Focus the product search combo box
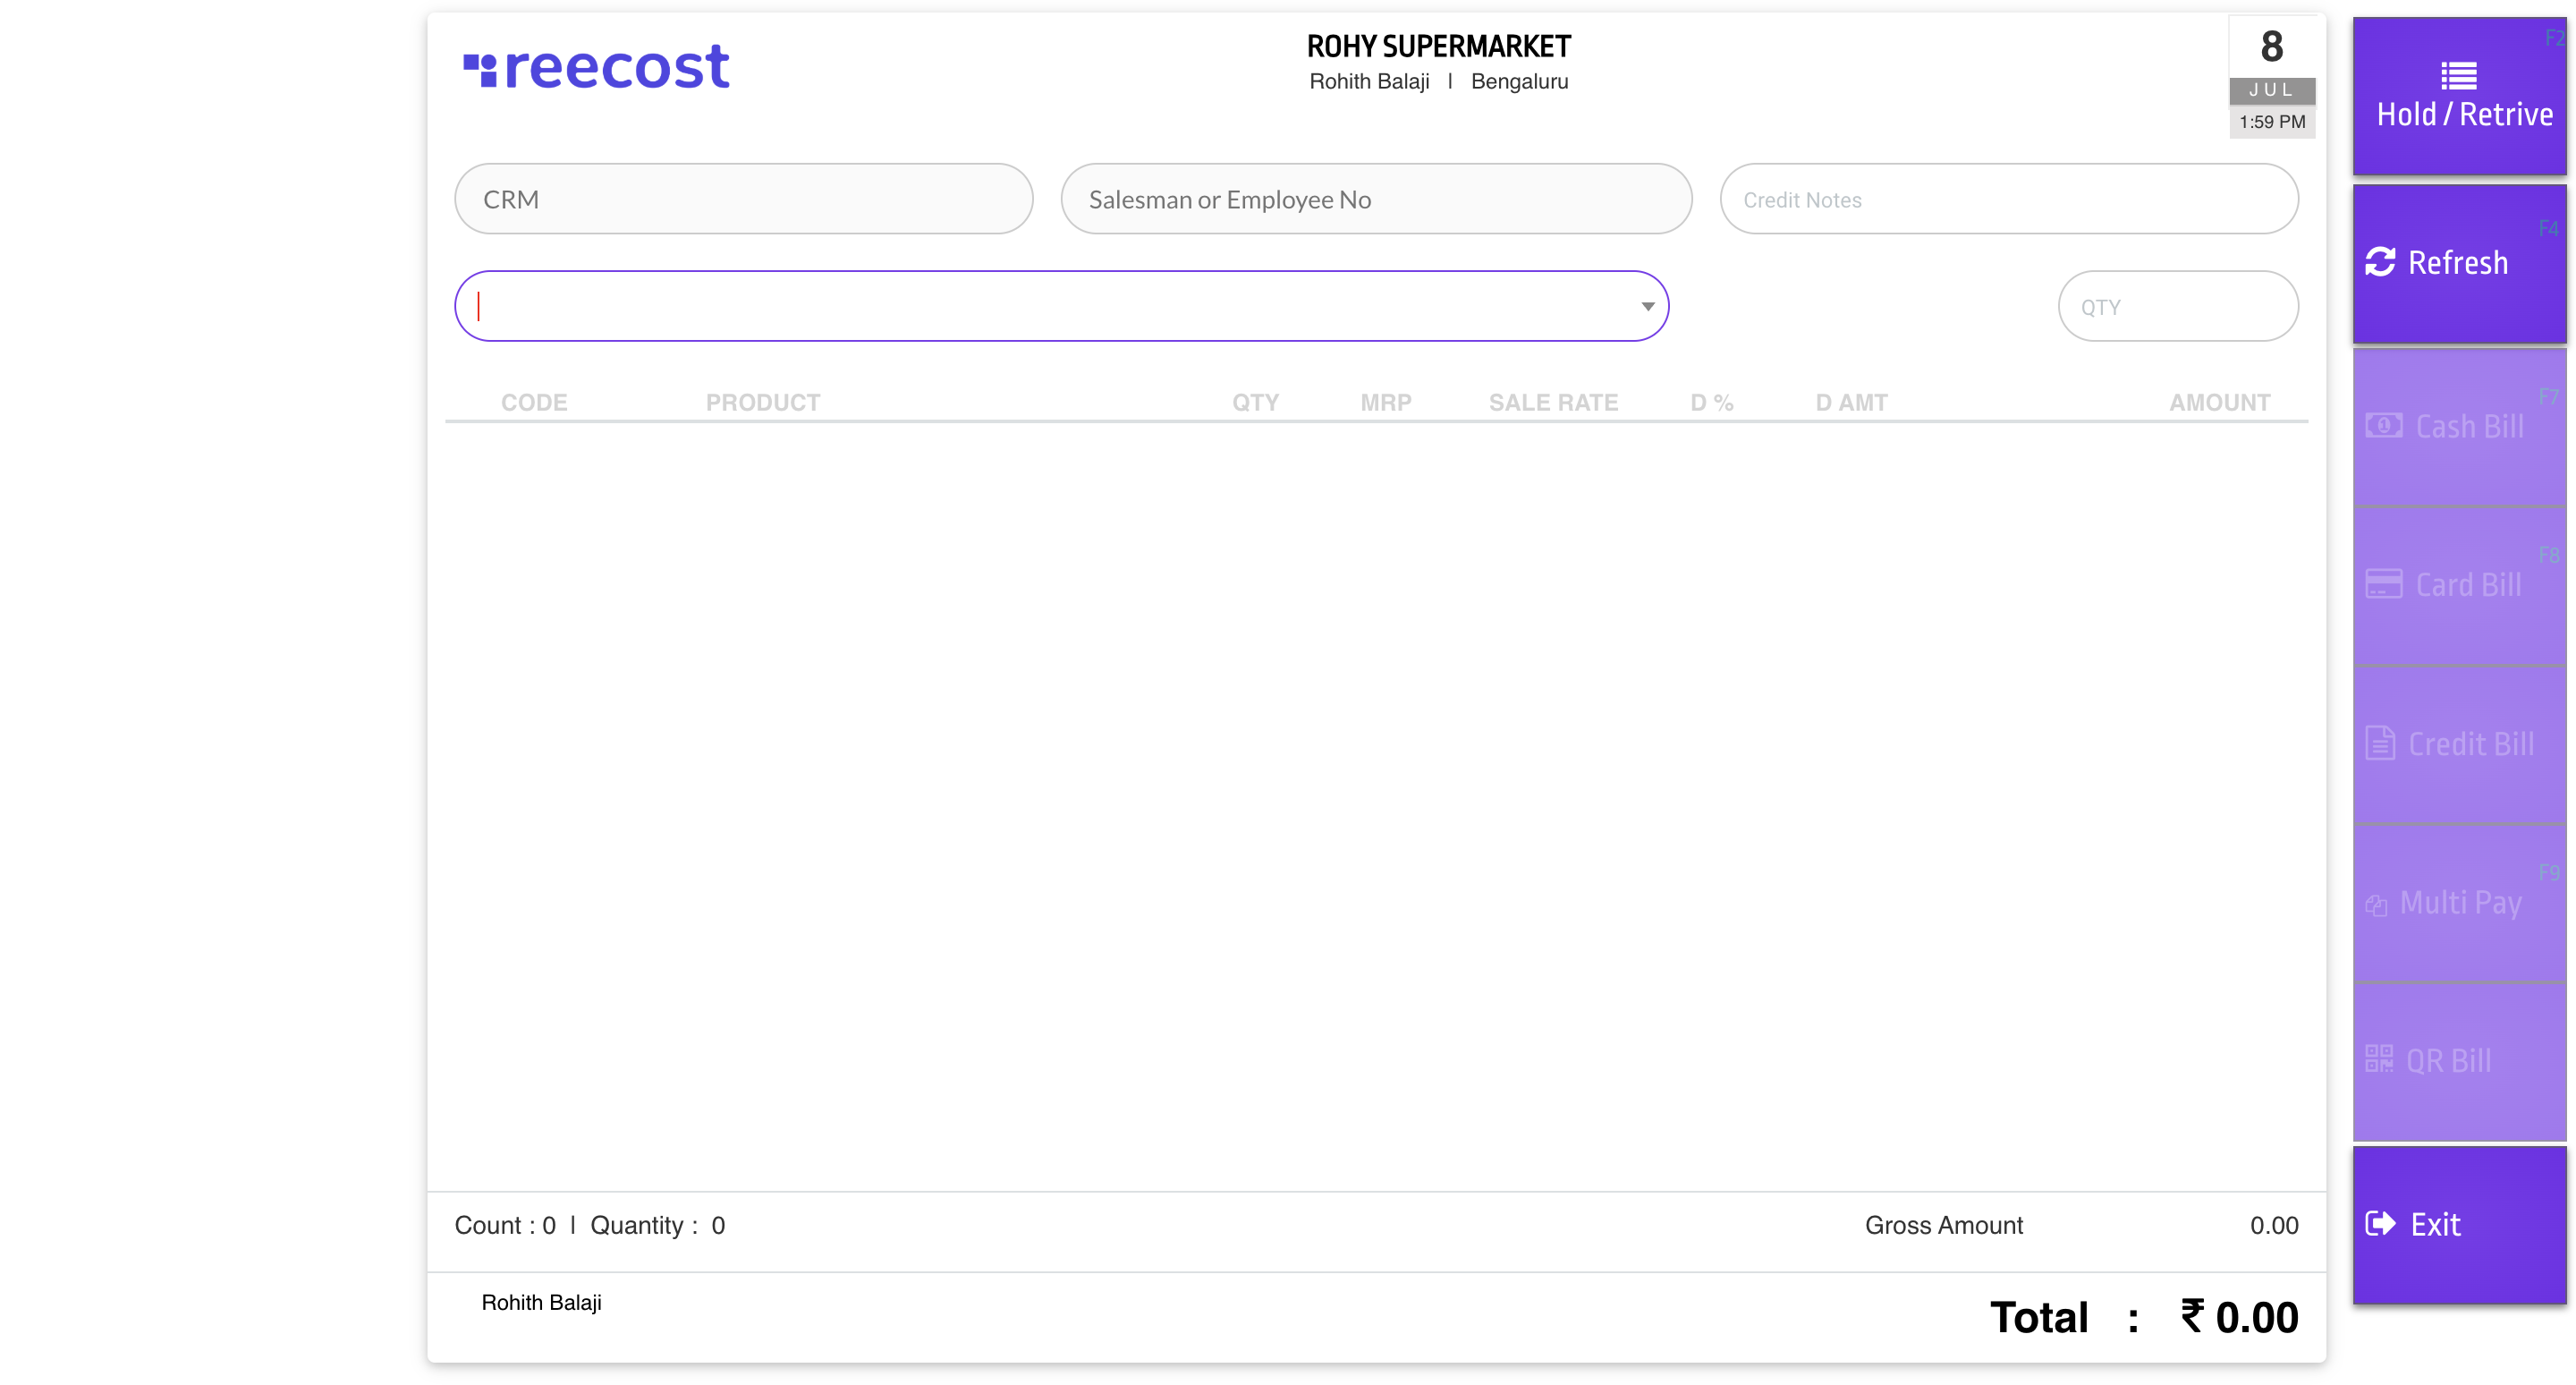 [x=1040, y=306]
